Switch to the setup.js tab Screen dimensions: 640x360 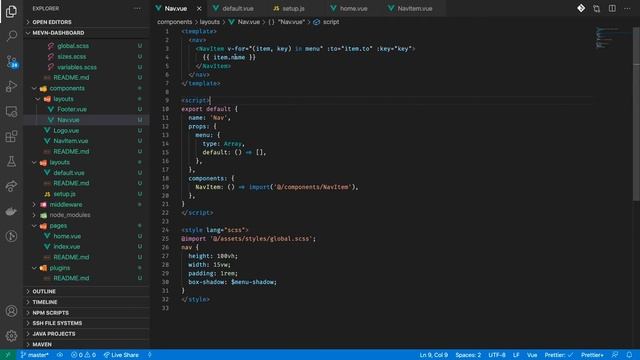pos(293,9)
